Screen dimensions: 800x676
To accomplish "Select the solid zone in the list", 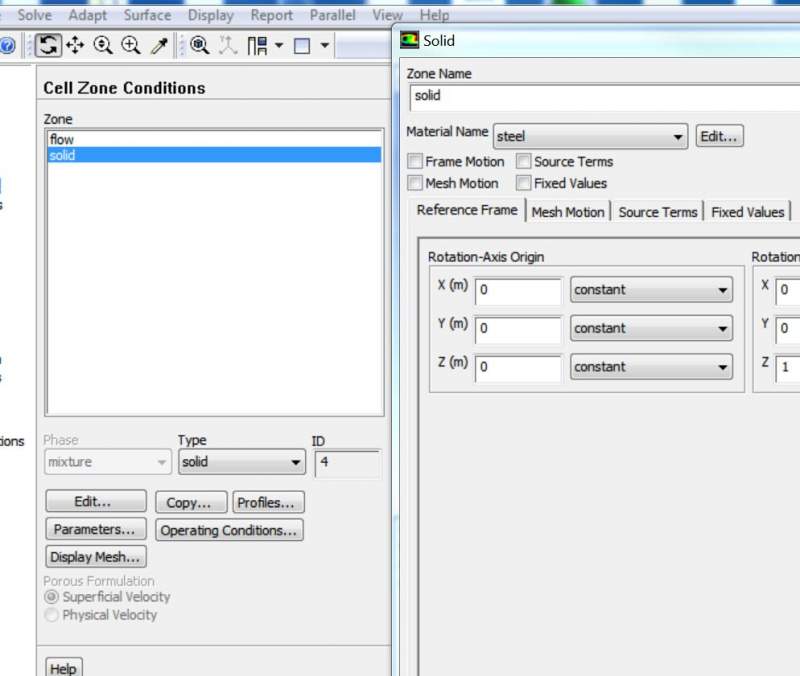I will tap(214, 155).
